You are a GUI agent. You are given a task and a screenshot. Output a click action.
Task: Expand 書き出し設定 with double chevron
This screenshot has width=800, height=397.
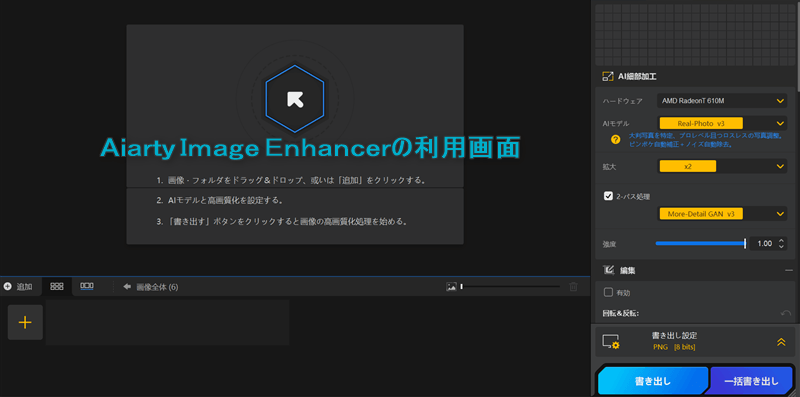click(781, 342)
